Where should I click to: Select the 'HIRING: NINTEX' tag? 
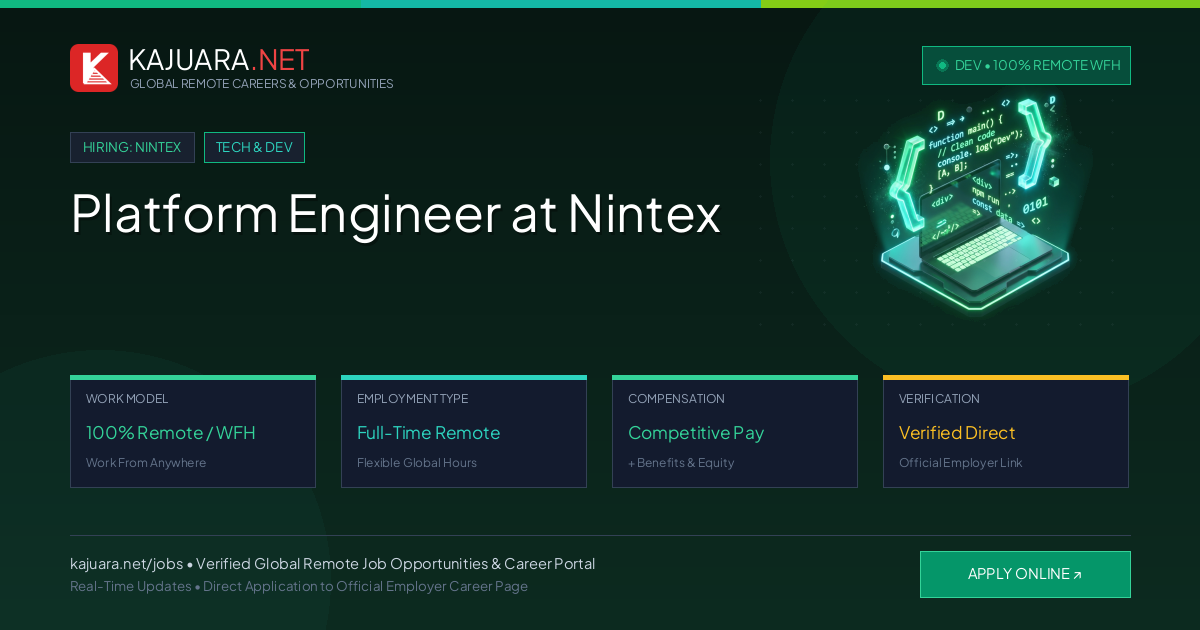coord(132,147)
